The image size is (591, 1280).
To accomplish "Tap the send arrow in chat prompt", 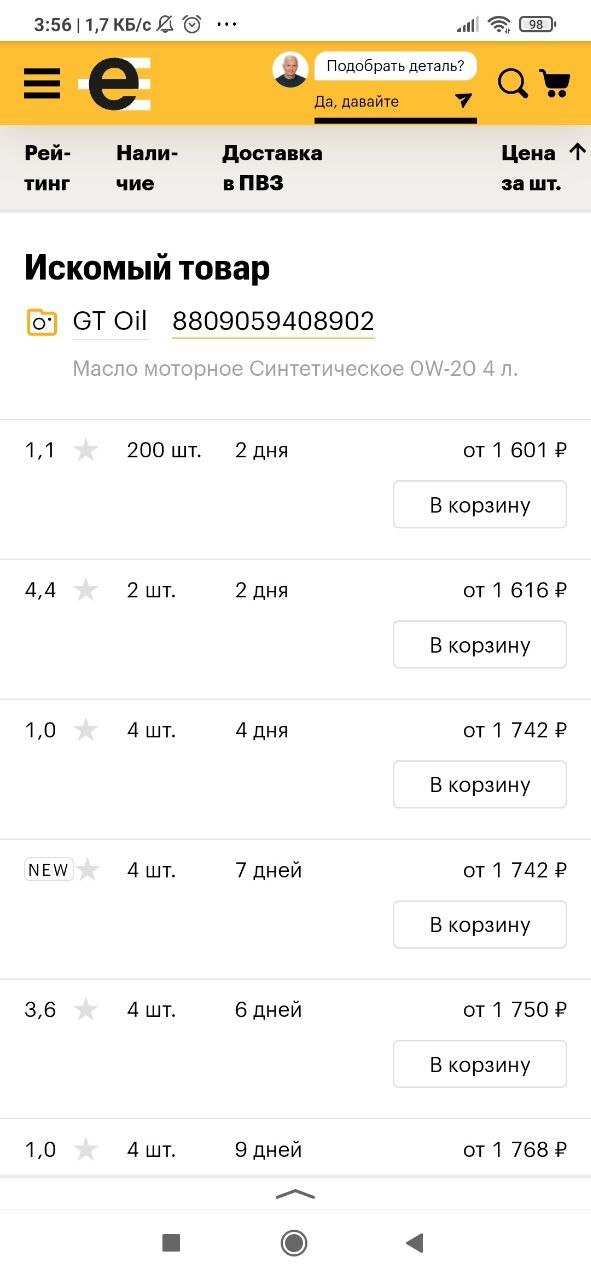I will point(462,100).
